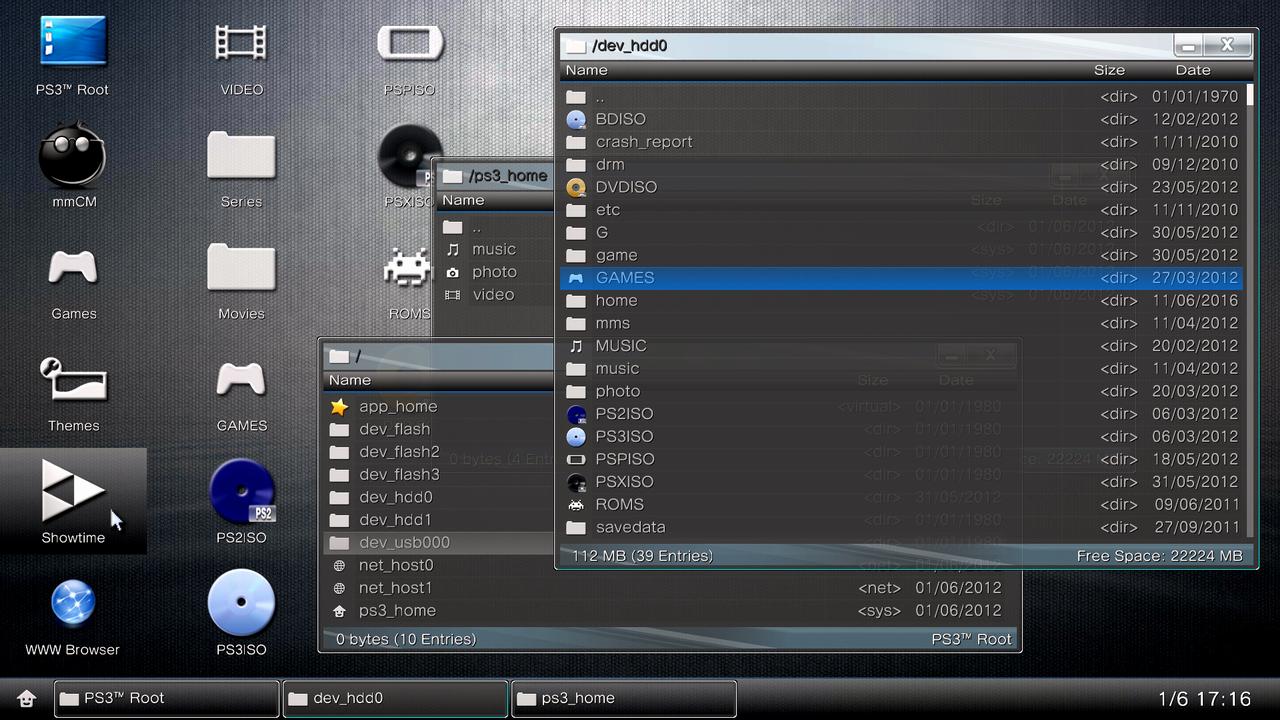Screen dimensions: 1280x720
Task: Switch to the ps3_home taskbar tab
Action: [623, 699]
